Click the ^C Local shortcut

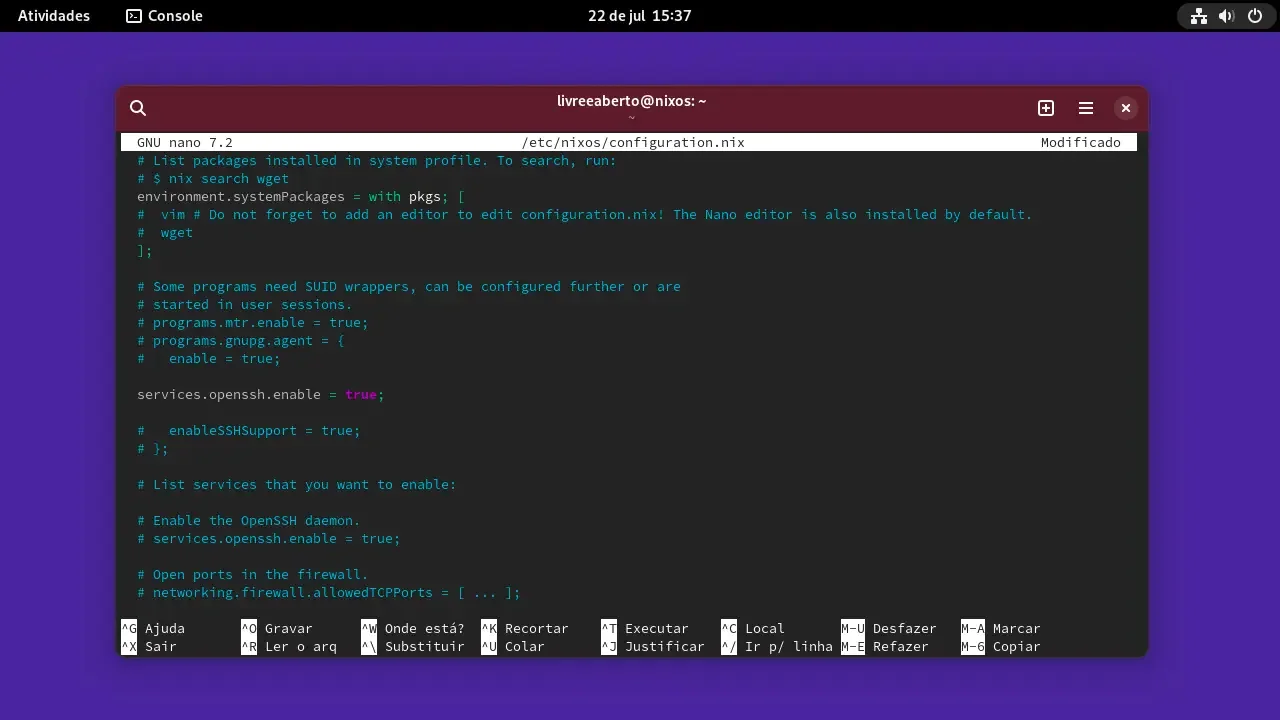[753, 629]
